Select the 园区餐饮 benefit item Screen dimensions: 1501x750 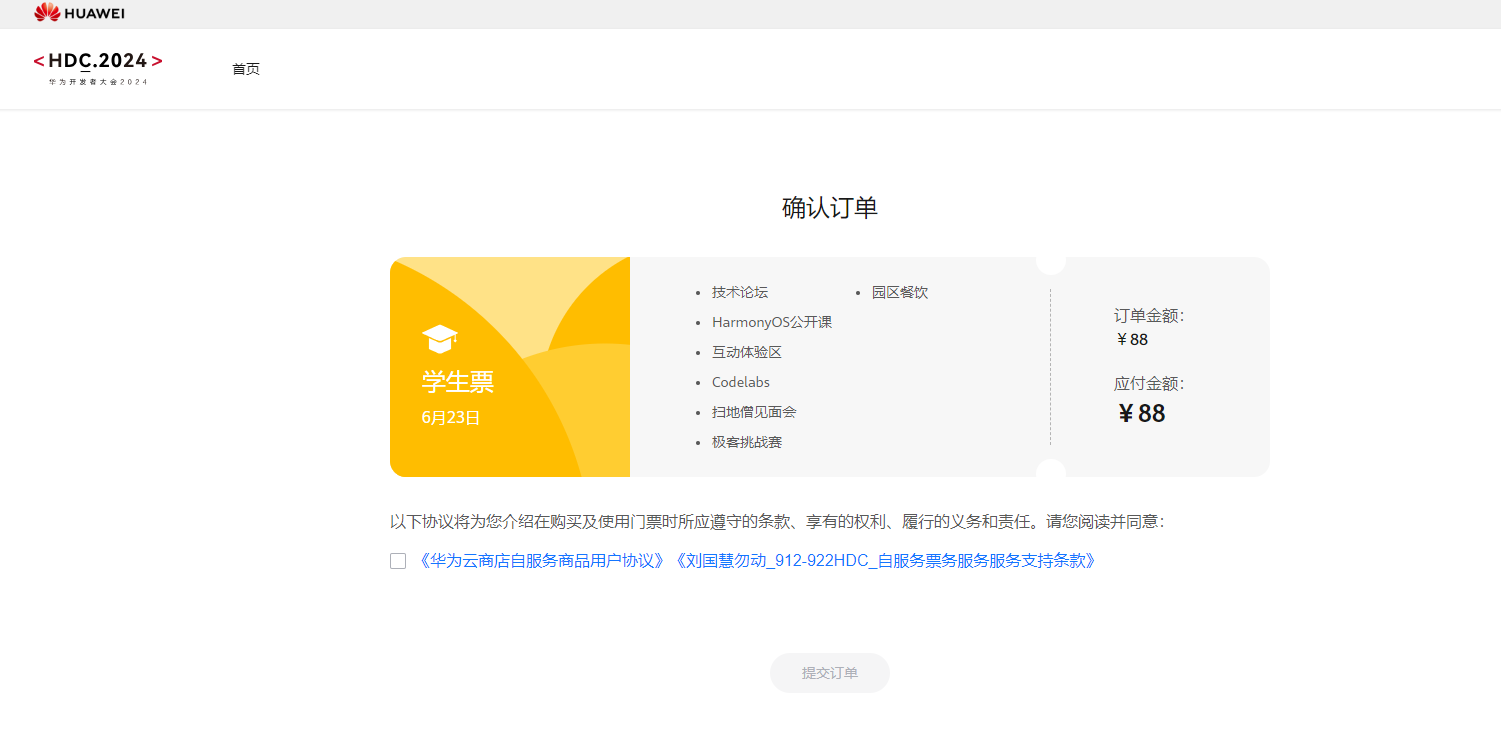[900, 292]
